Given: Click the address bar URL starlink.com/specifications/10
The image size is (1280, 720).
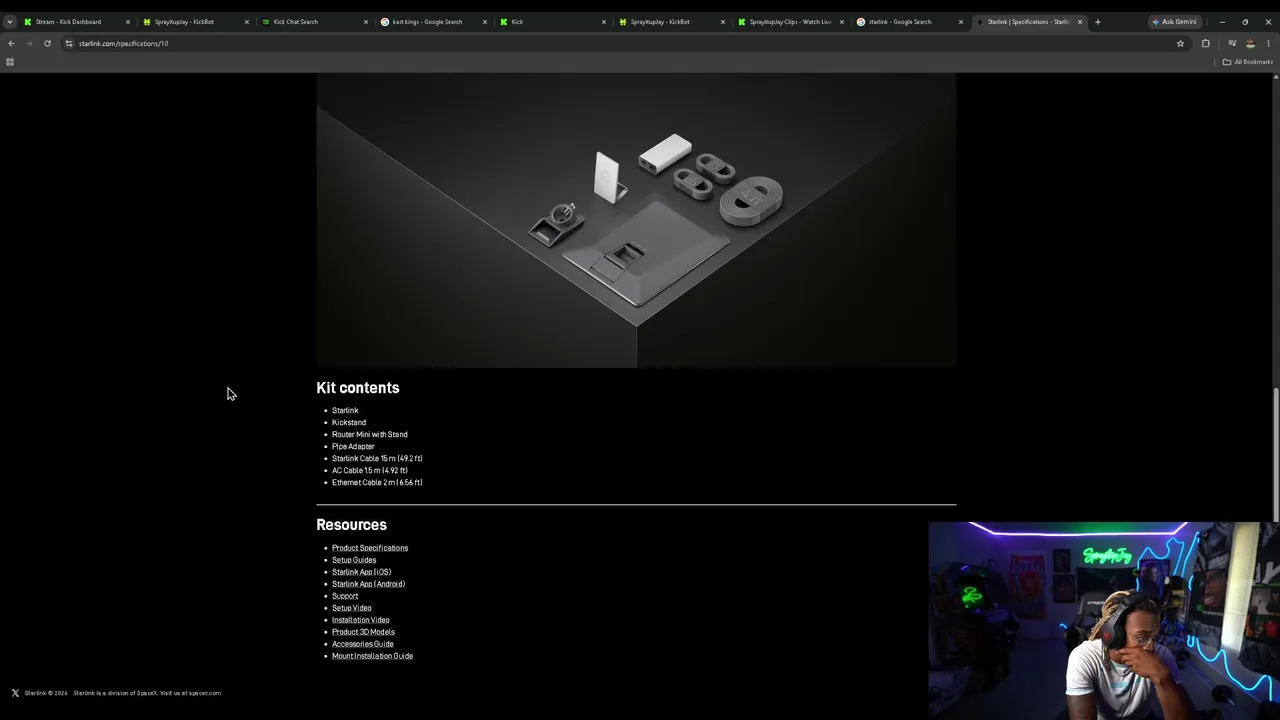Looking at the screenshot, I should point(124,43).
